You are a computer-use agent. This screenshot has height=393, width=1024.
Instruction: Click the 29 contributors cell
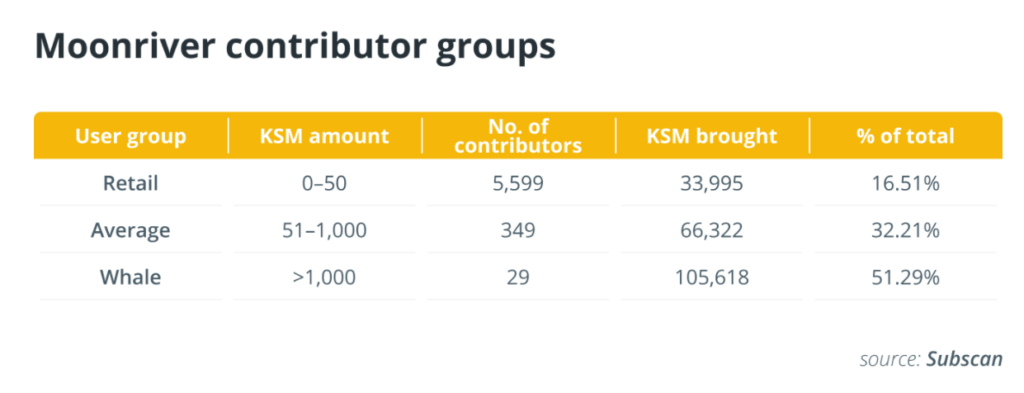(518, 277)
